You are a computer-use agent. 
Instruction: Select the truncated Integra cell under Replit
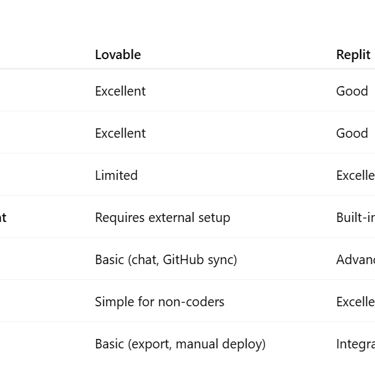pyautogui.click(x=355, y=344)
